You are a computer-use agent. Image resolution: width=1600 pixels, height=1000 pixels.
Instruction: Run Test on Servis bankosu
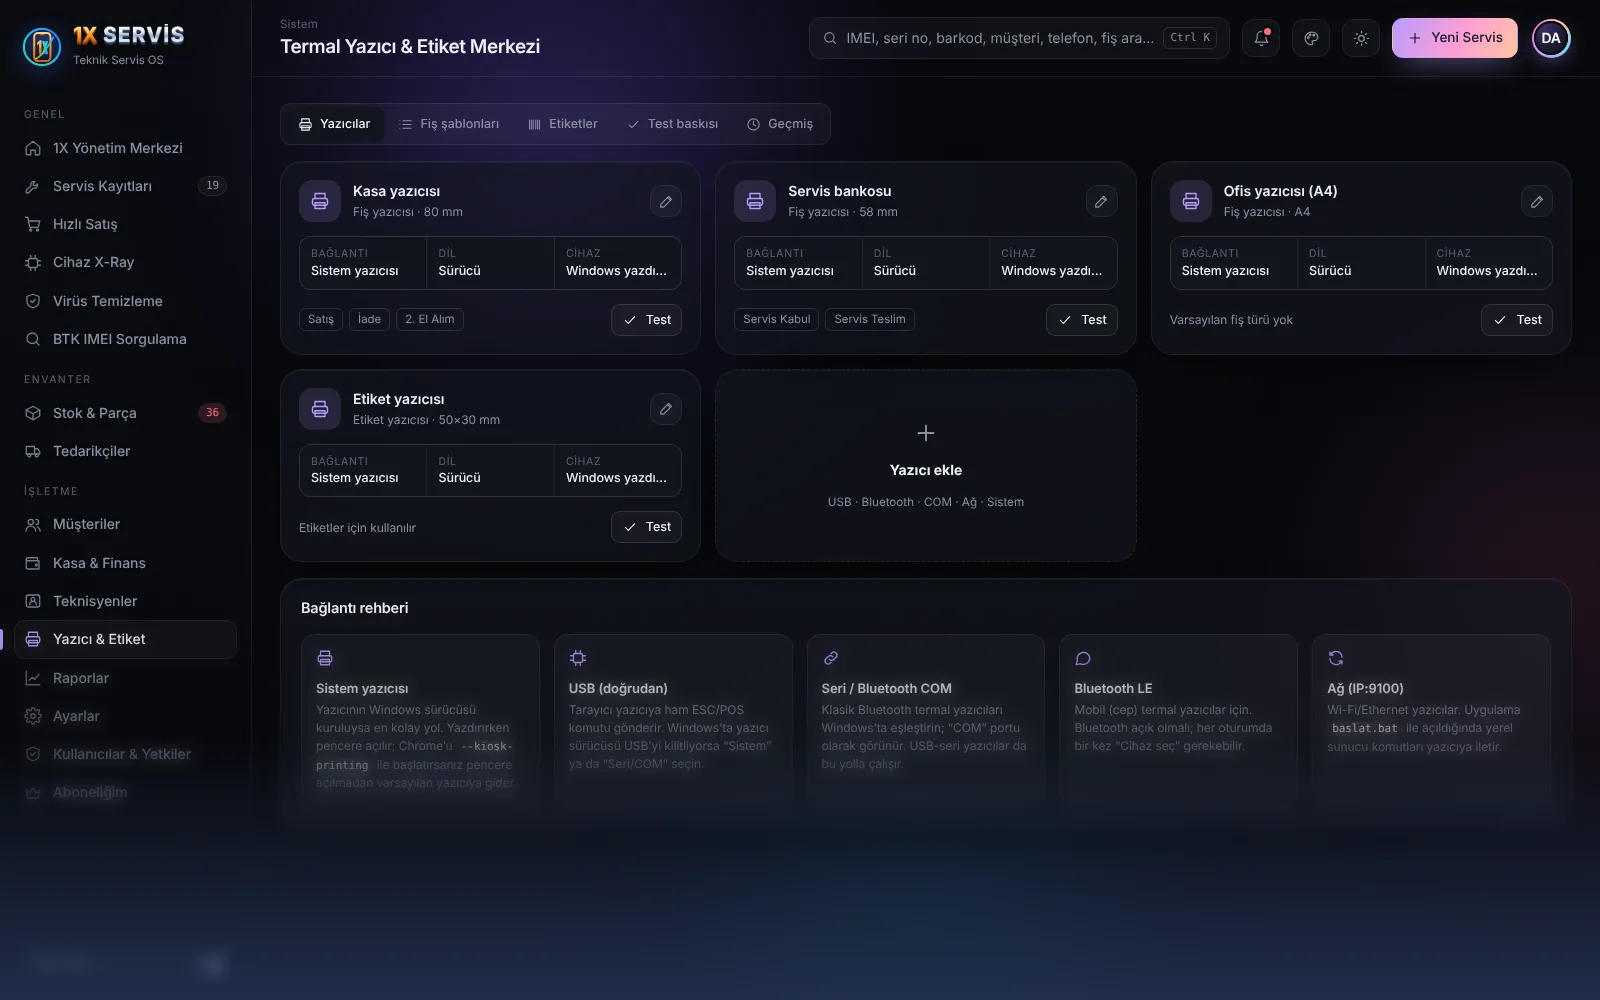[1082, 320]
